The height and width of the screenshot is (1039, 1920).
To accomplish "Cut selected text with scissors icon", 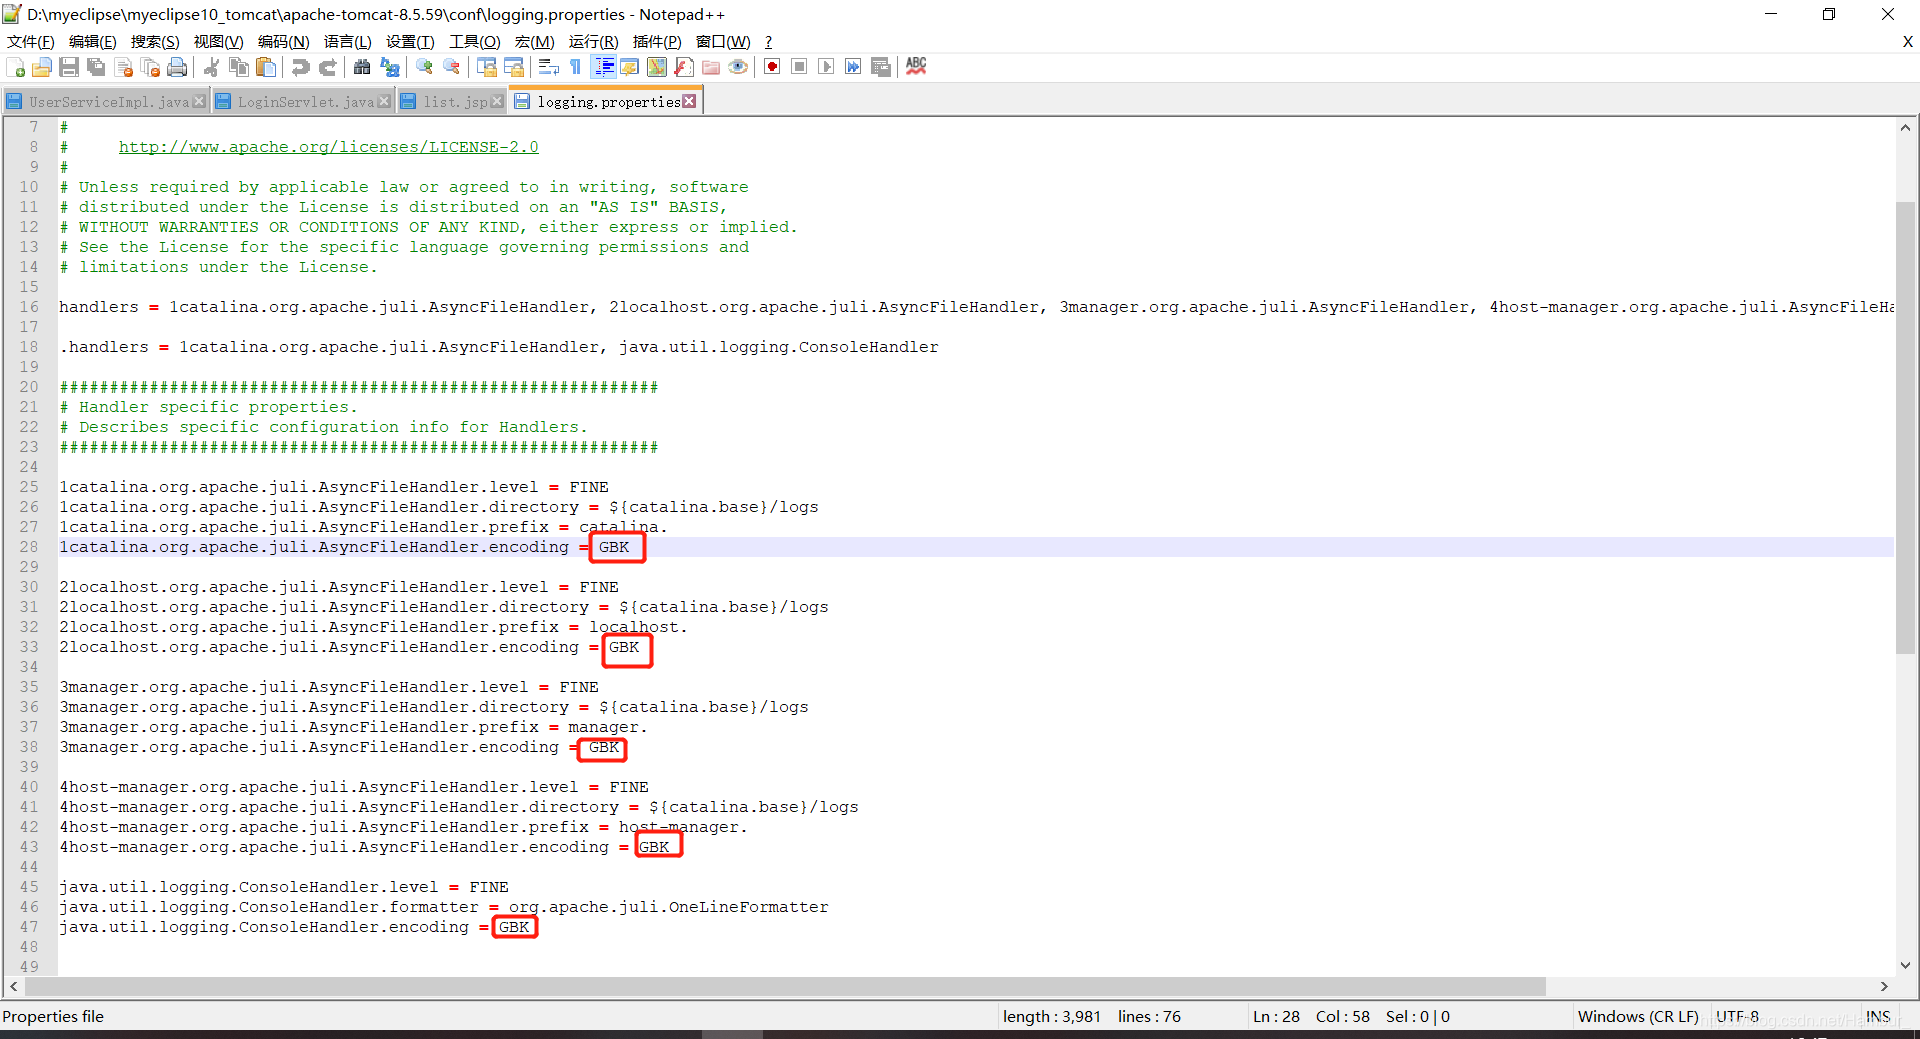I will tap(211, 67).
